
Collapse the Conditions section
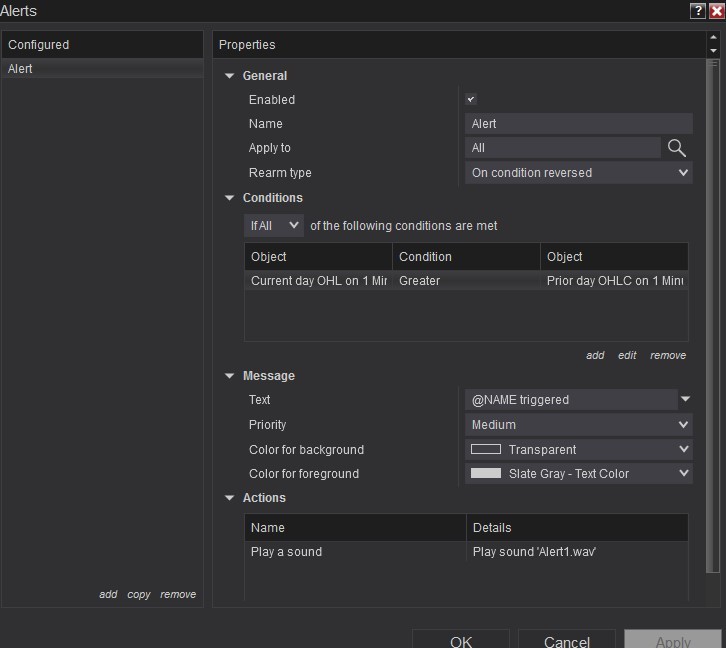coord(230,198)
